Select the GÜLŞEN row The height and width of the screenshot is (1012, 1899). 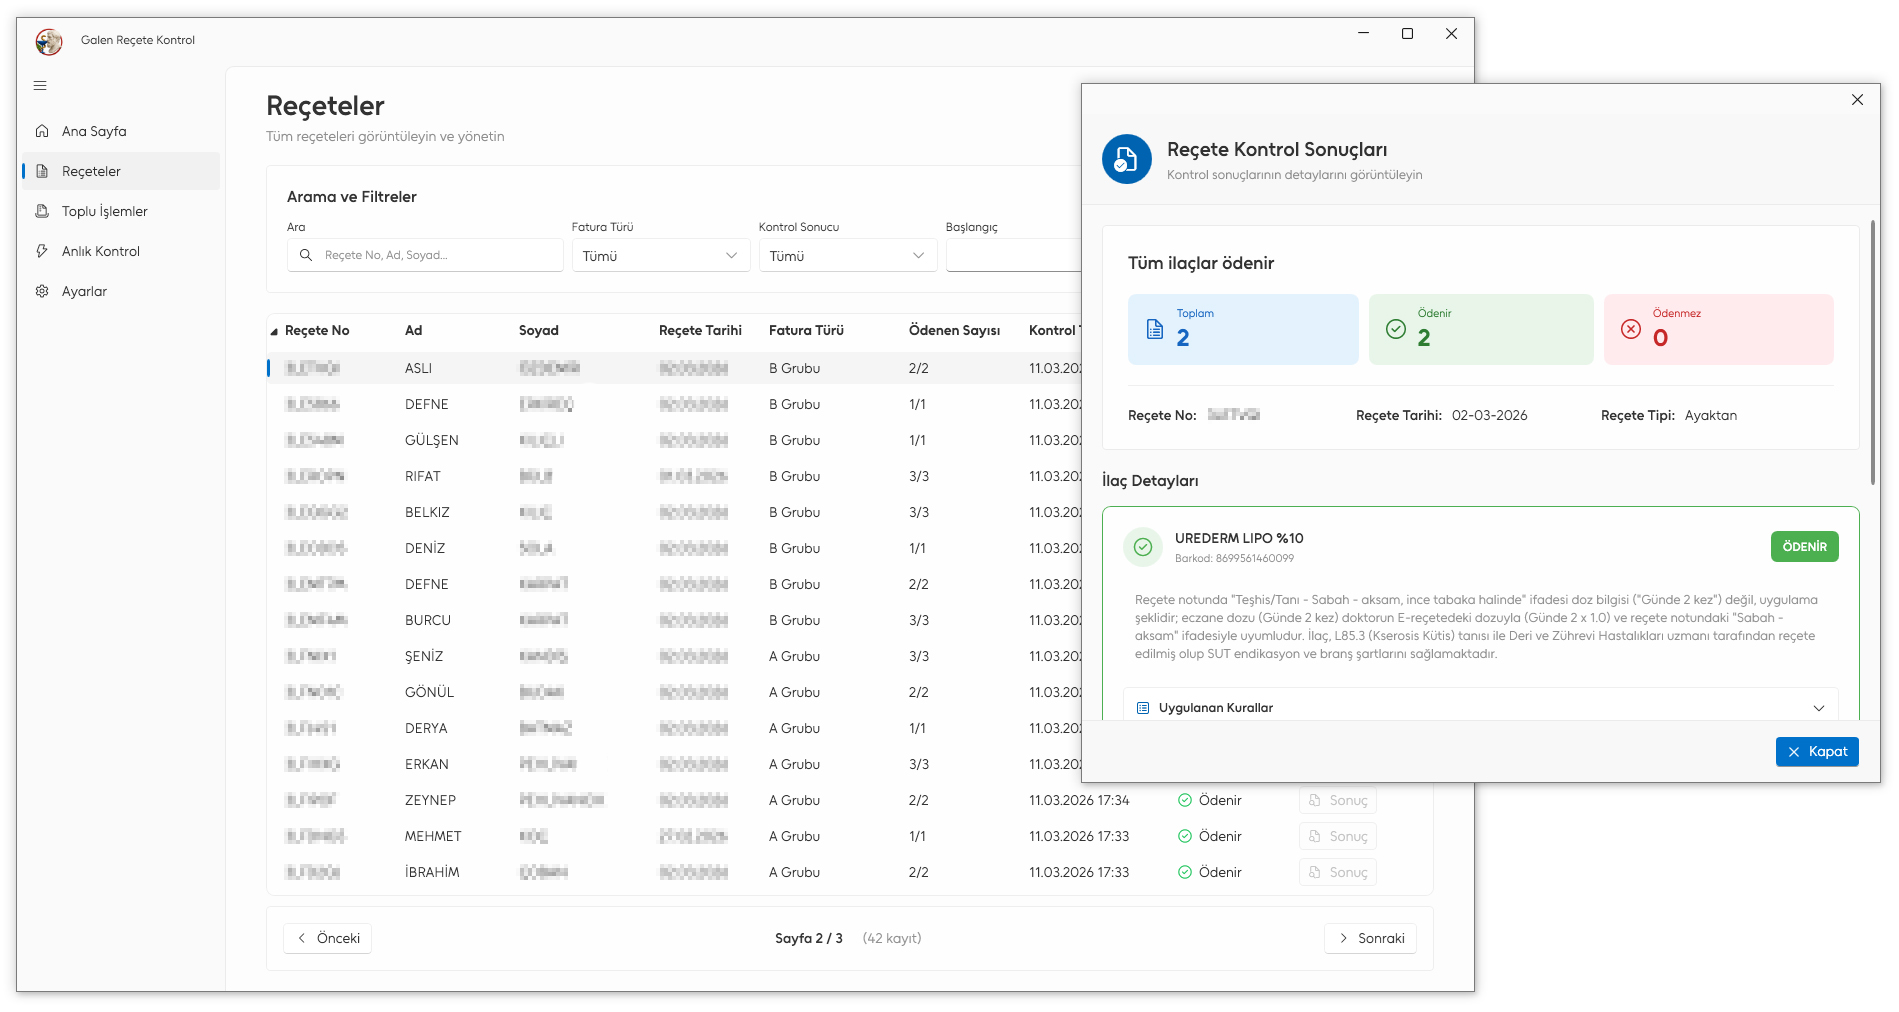click(675, 440)
